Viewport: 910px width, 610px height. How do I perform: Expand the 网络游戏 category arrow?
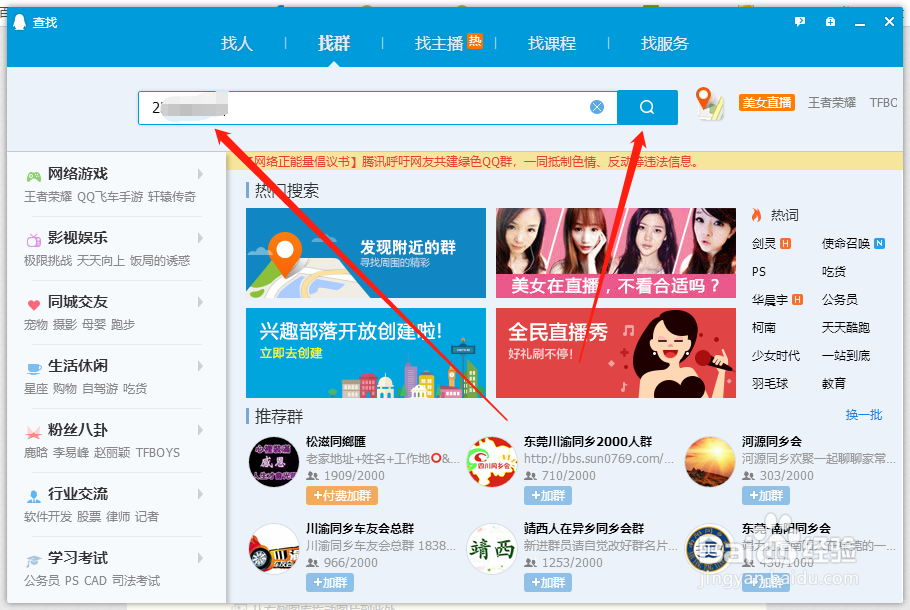200,174
